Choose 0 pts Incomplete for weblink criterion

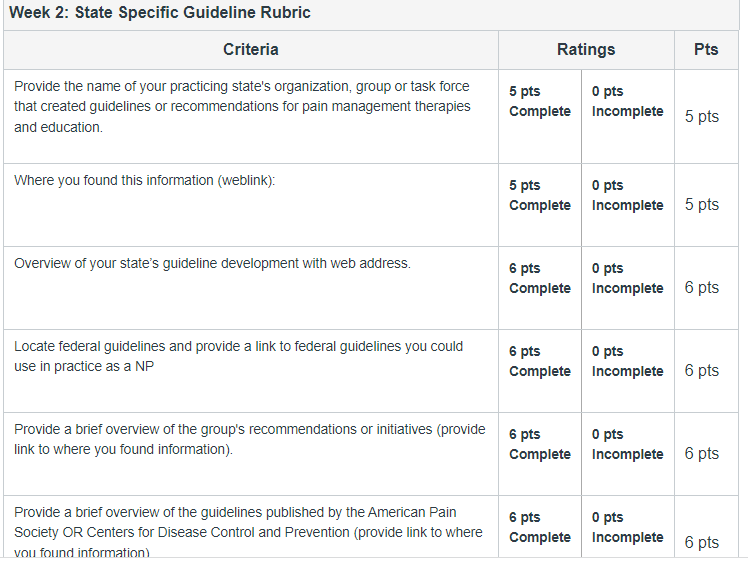click(x=627, y=195)
